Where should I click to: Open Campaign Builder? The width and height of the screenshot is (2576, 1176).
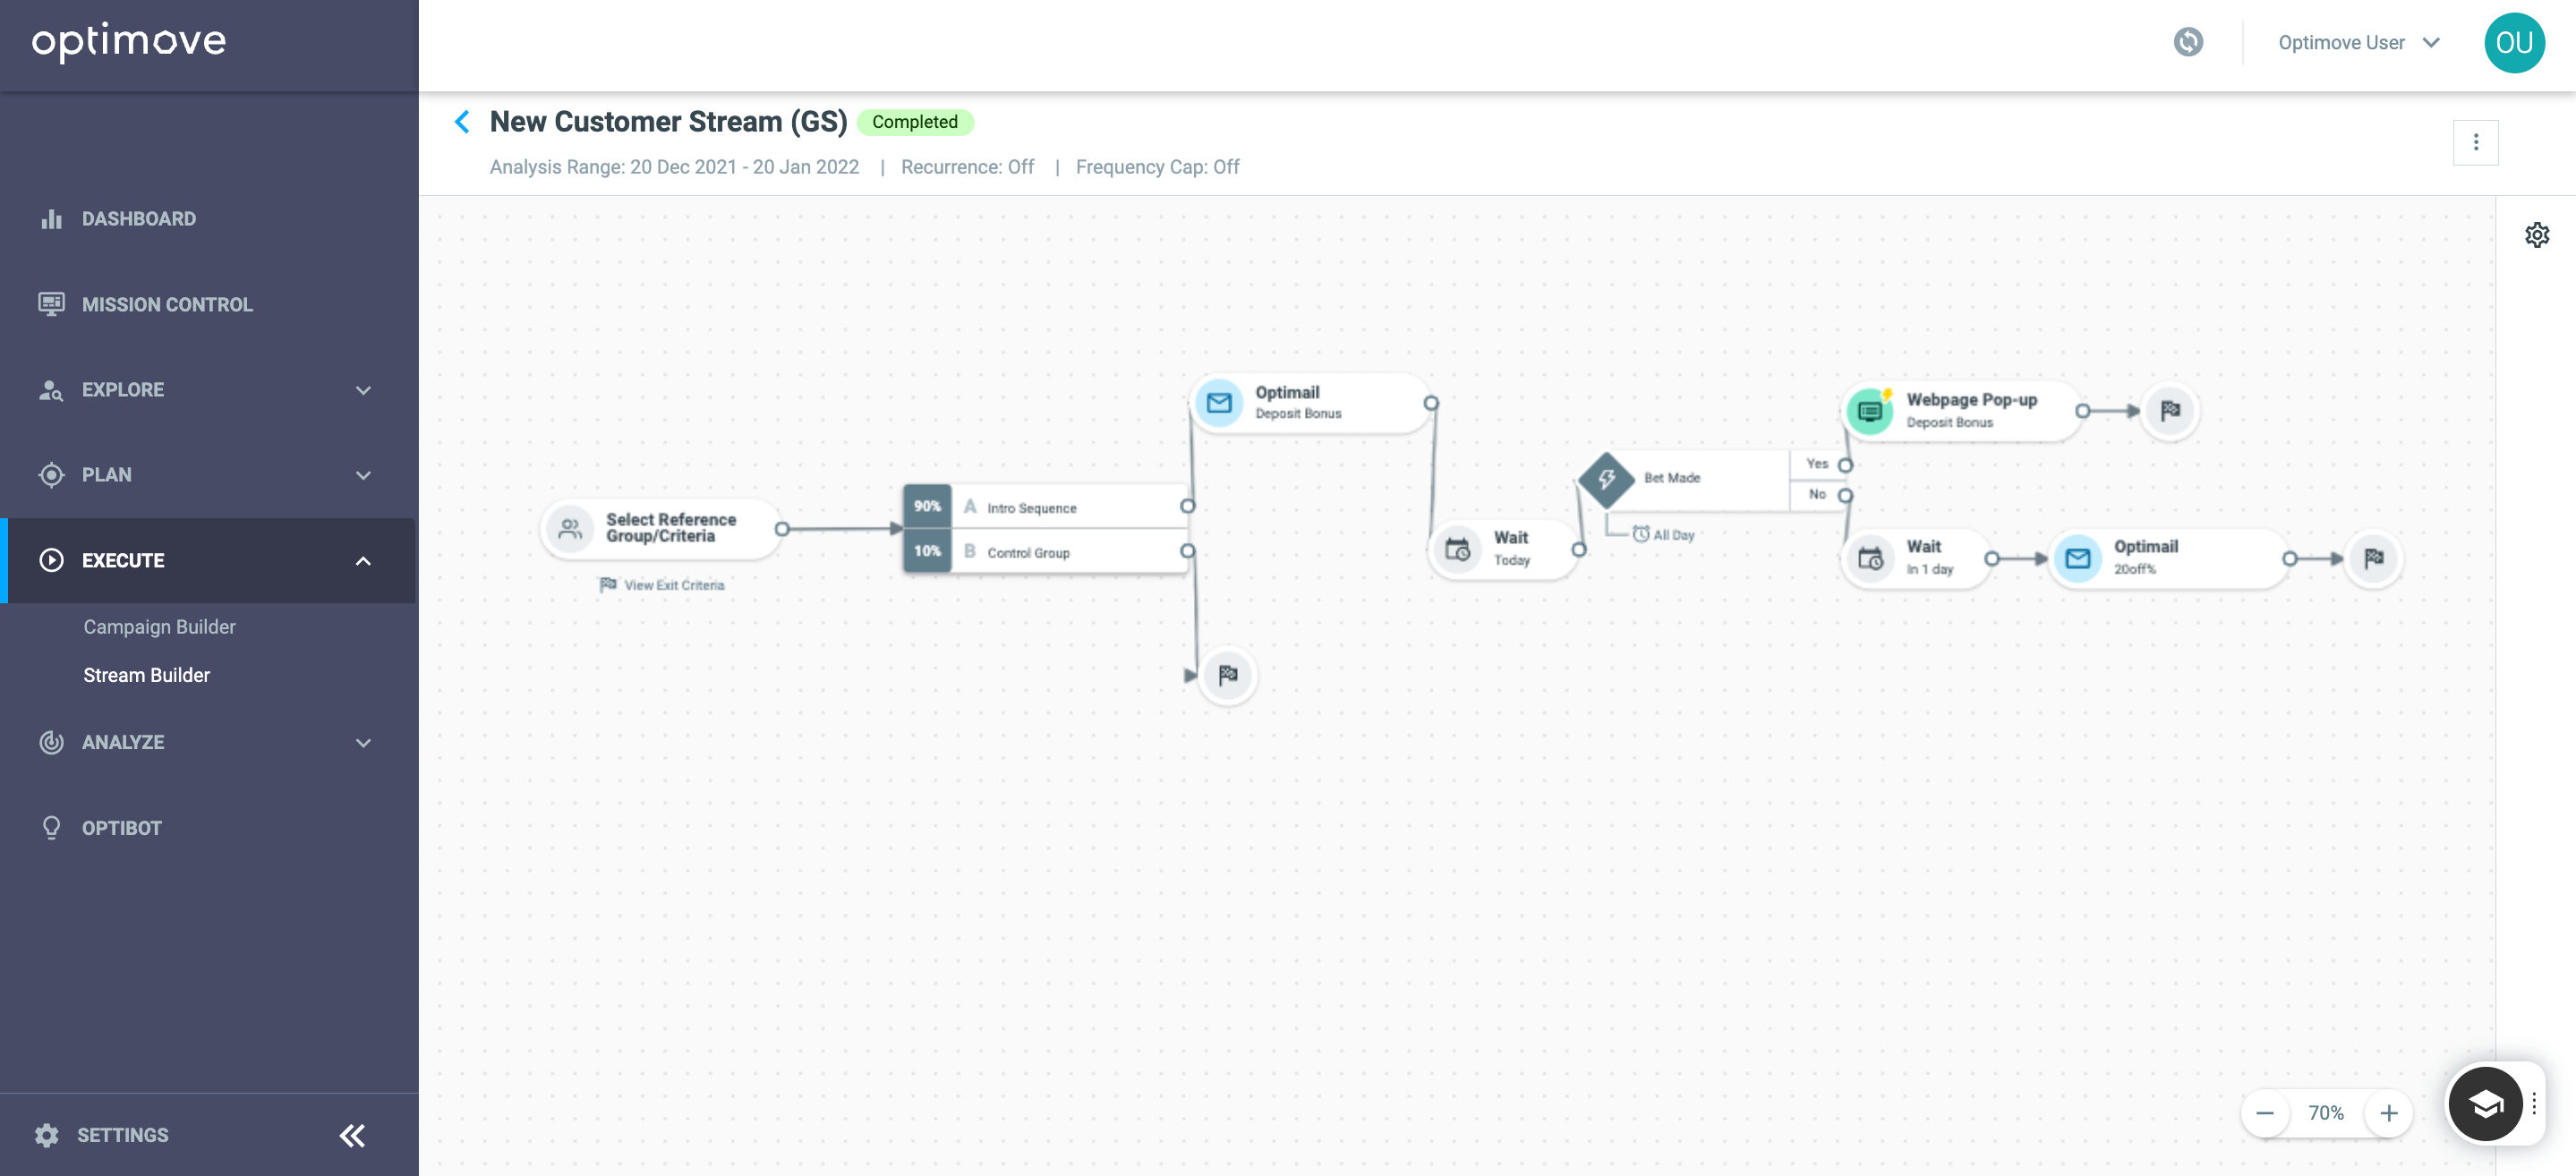(160, 627)
